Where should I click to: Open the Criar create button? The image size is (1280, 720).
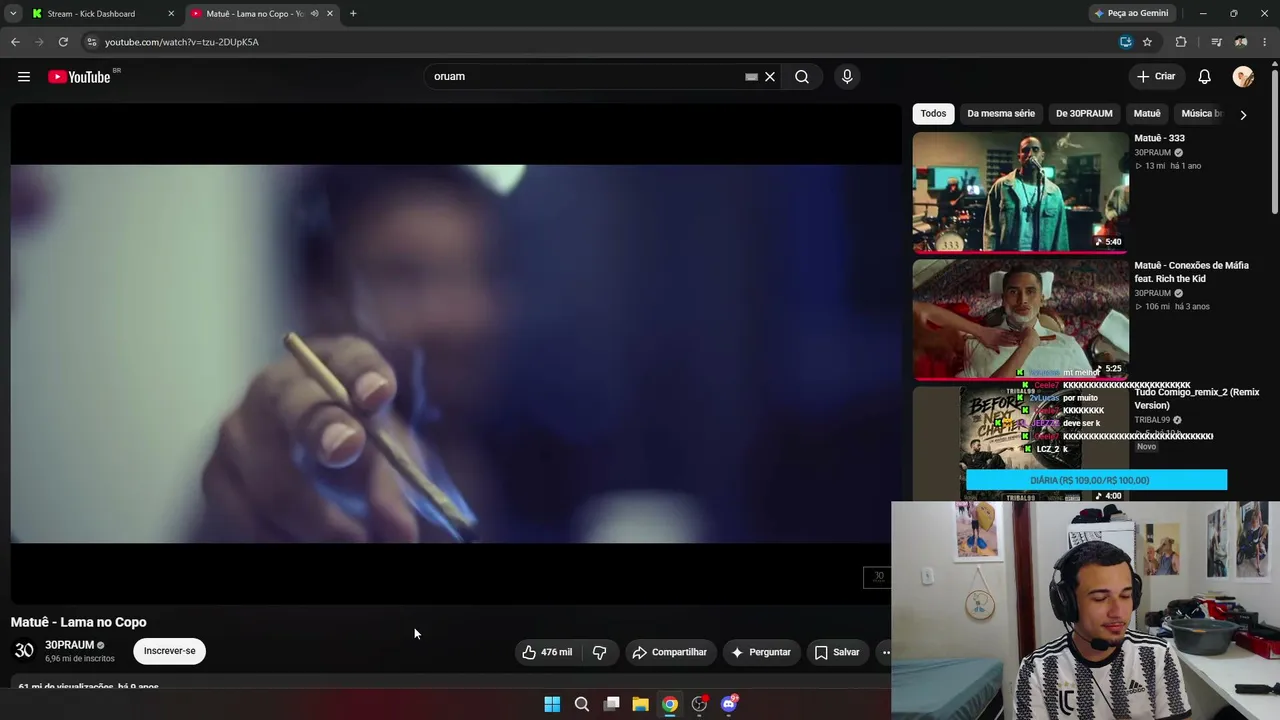tap(1156, 77)
